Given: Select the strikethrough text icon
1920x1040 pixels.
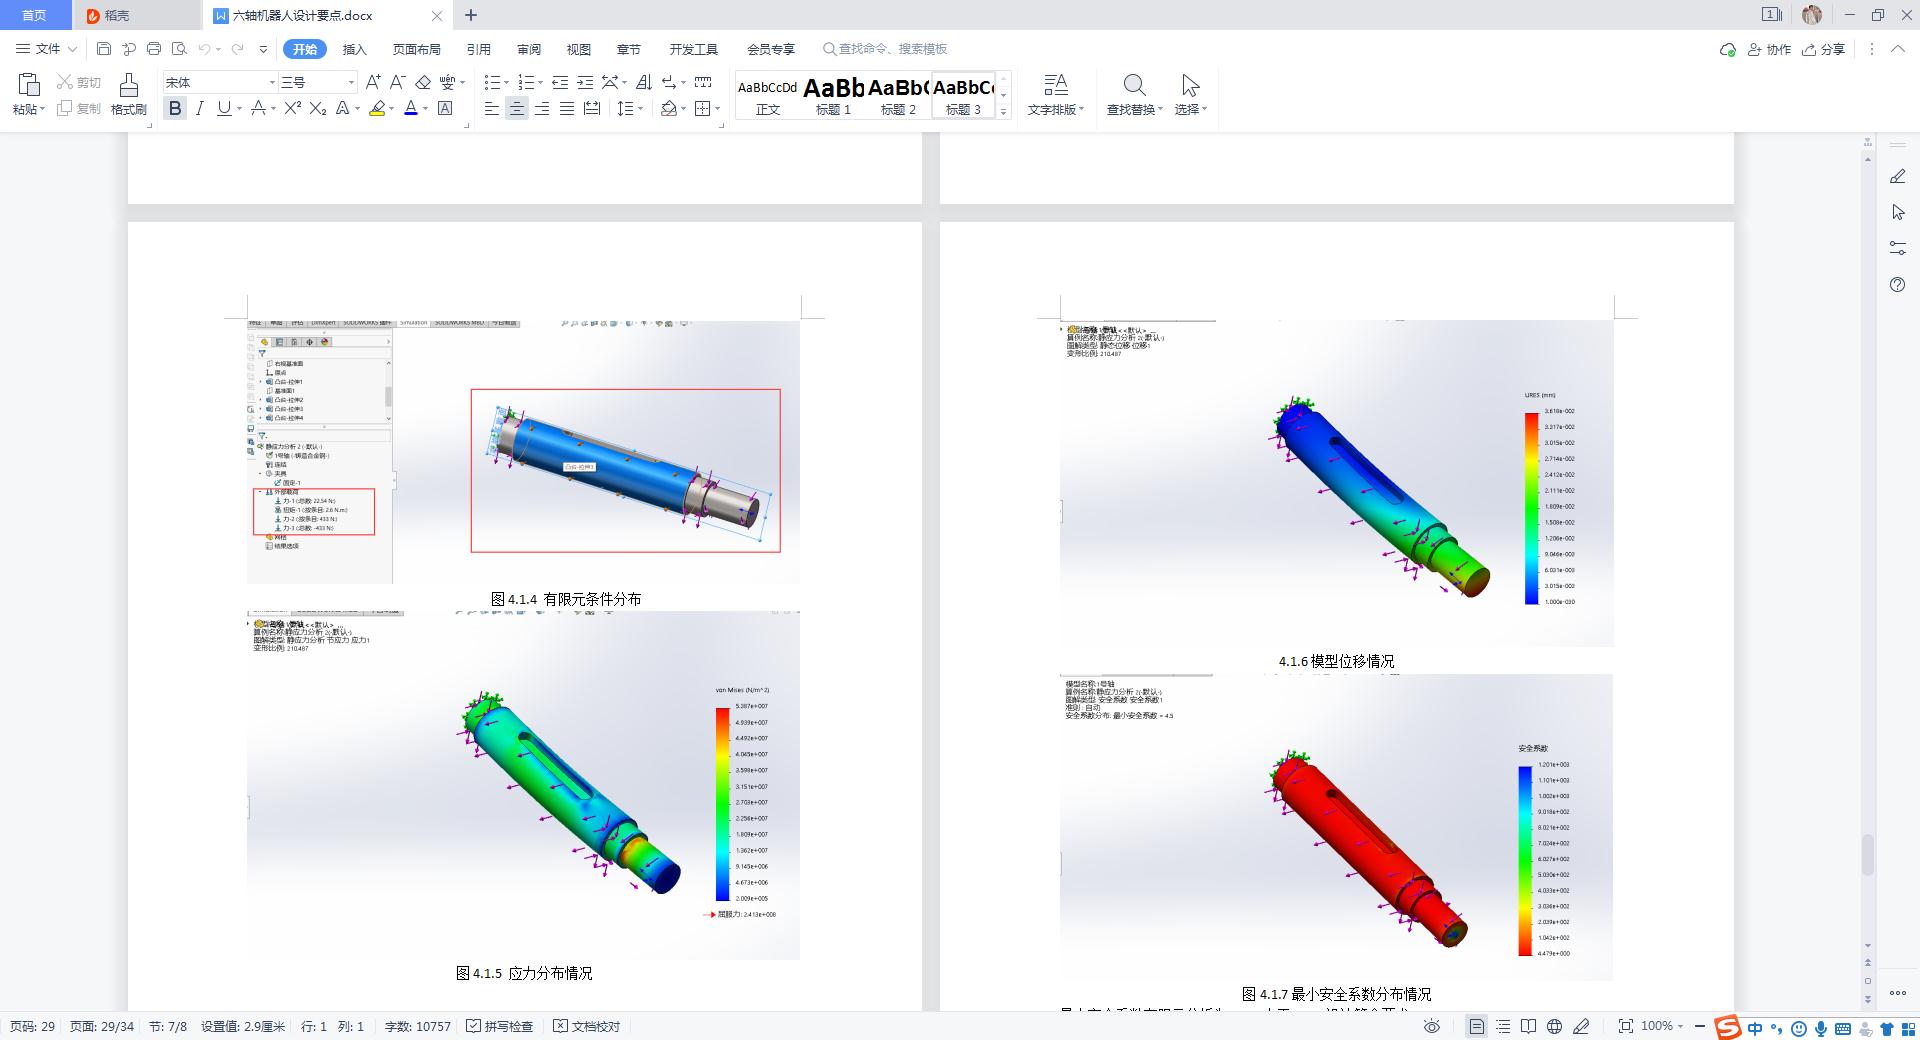Looking at the screenshot, I should tap(258, 108).
